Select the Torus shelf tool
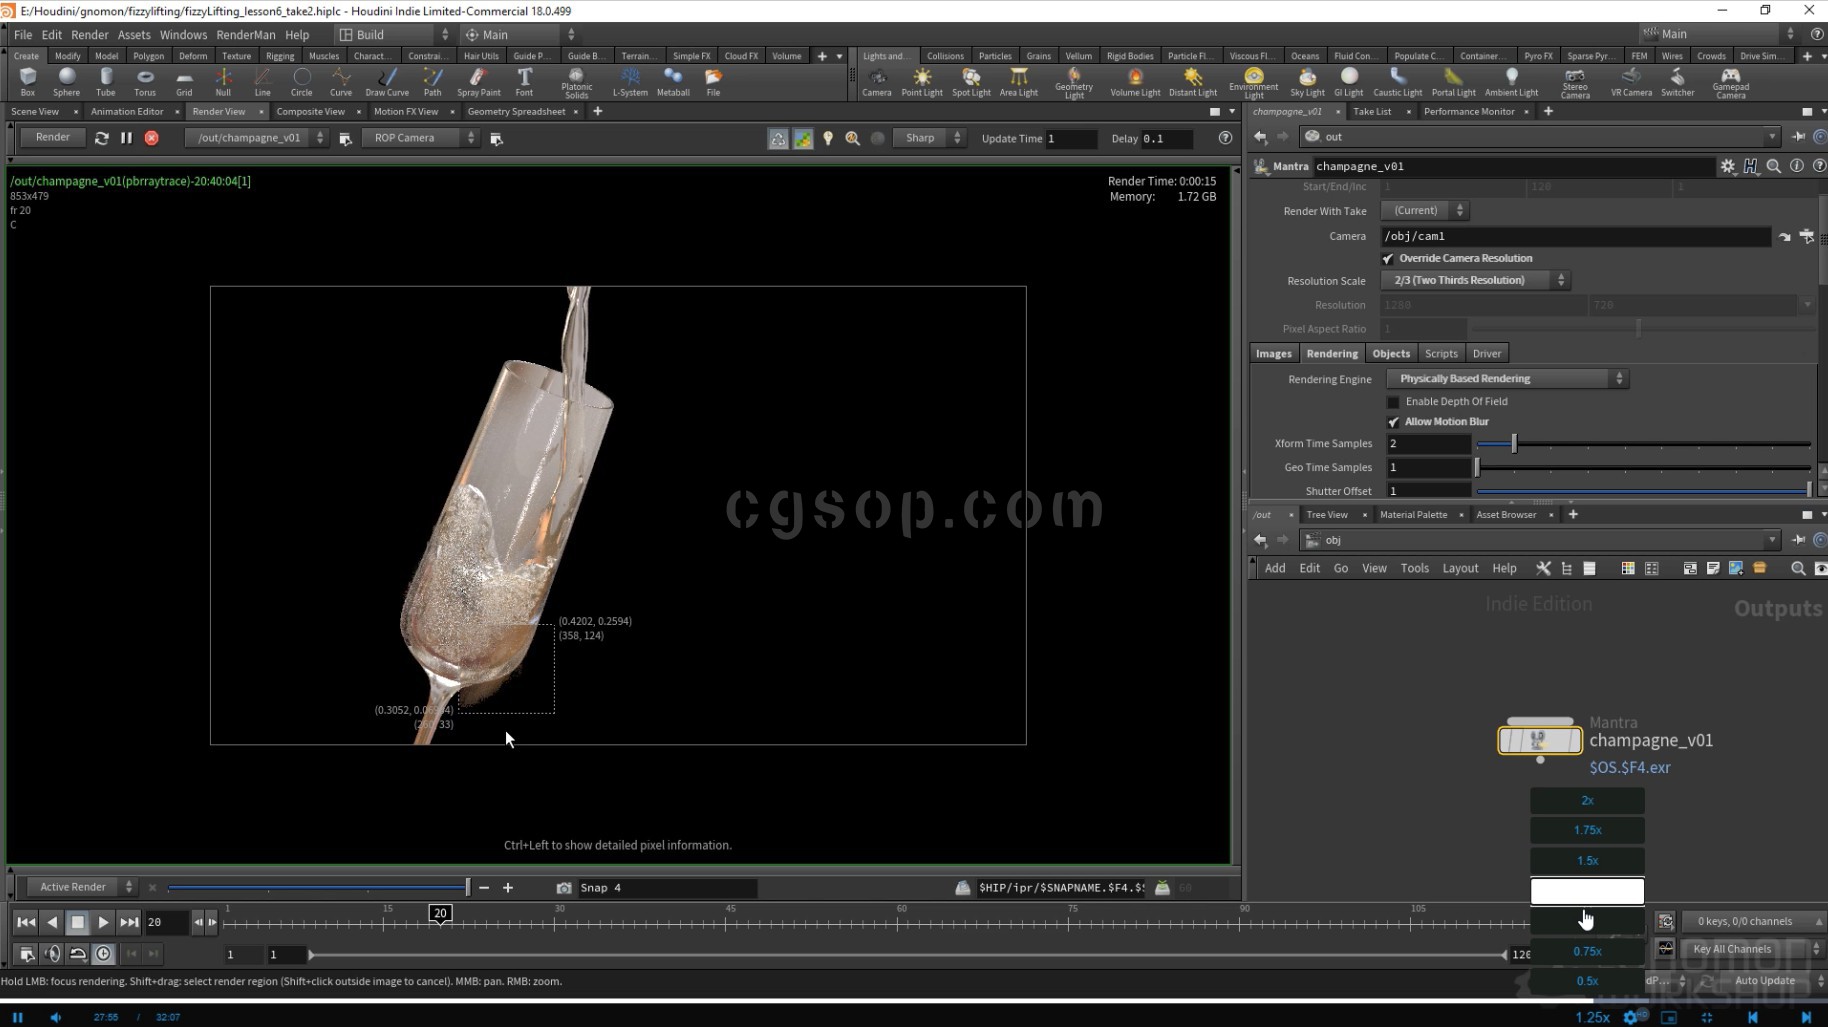This screenshot has width=1828, height=1027. click(145, 82)
